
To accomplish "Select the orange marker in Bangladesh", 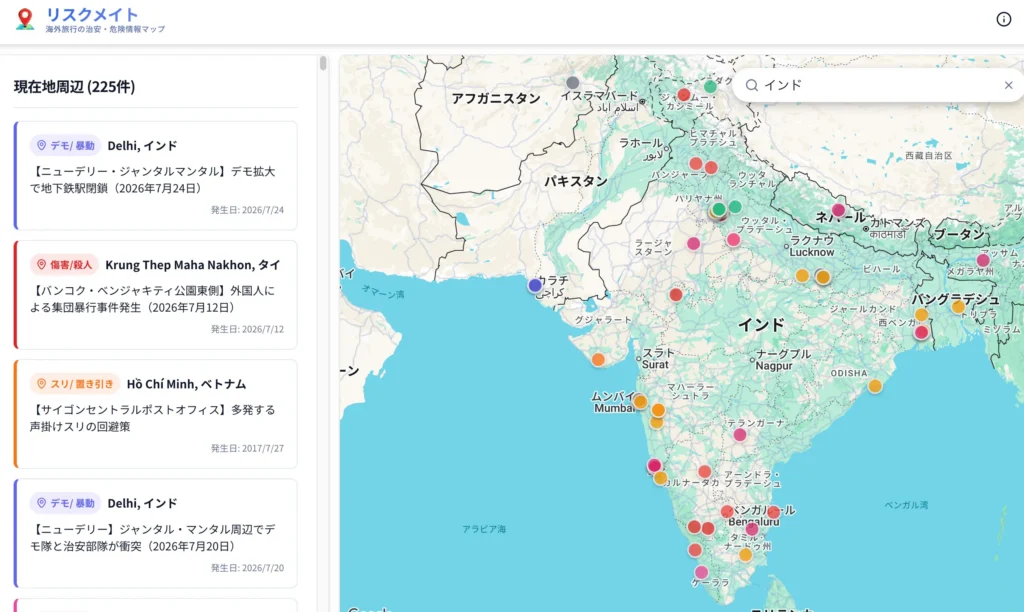I will pyautogui.click(x=958, y=306).
